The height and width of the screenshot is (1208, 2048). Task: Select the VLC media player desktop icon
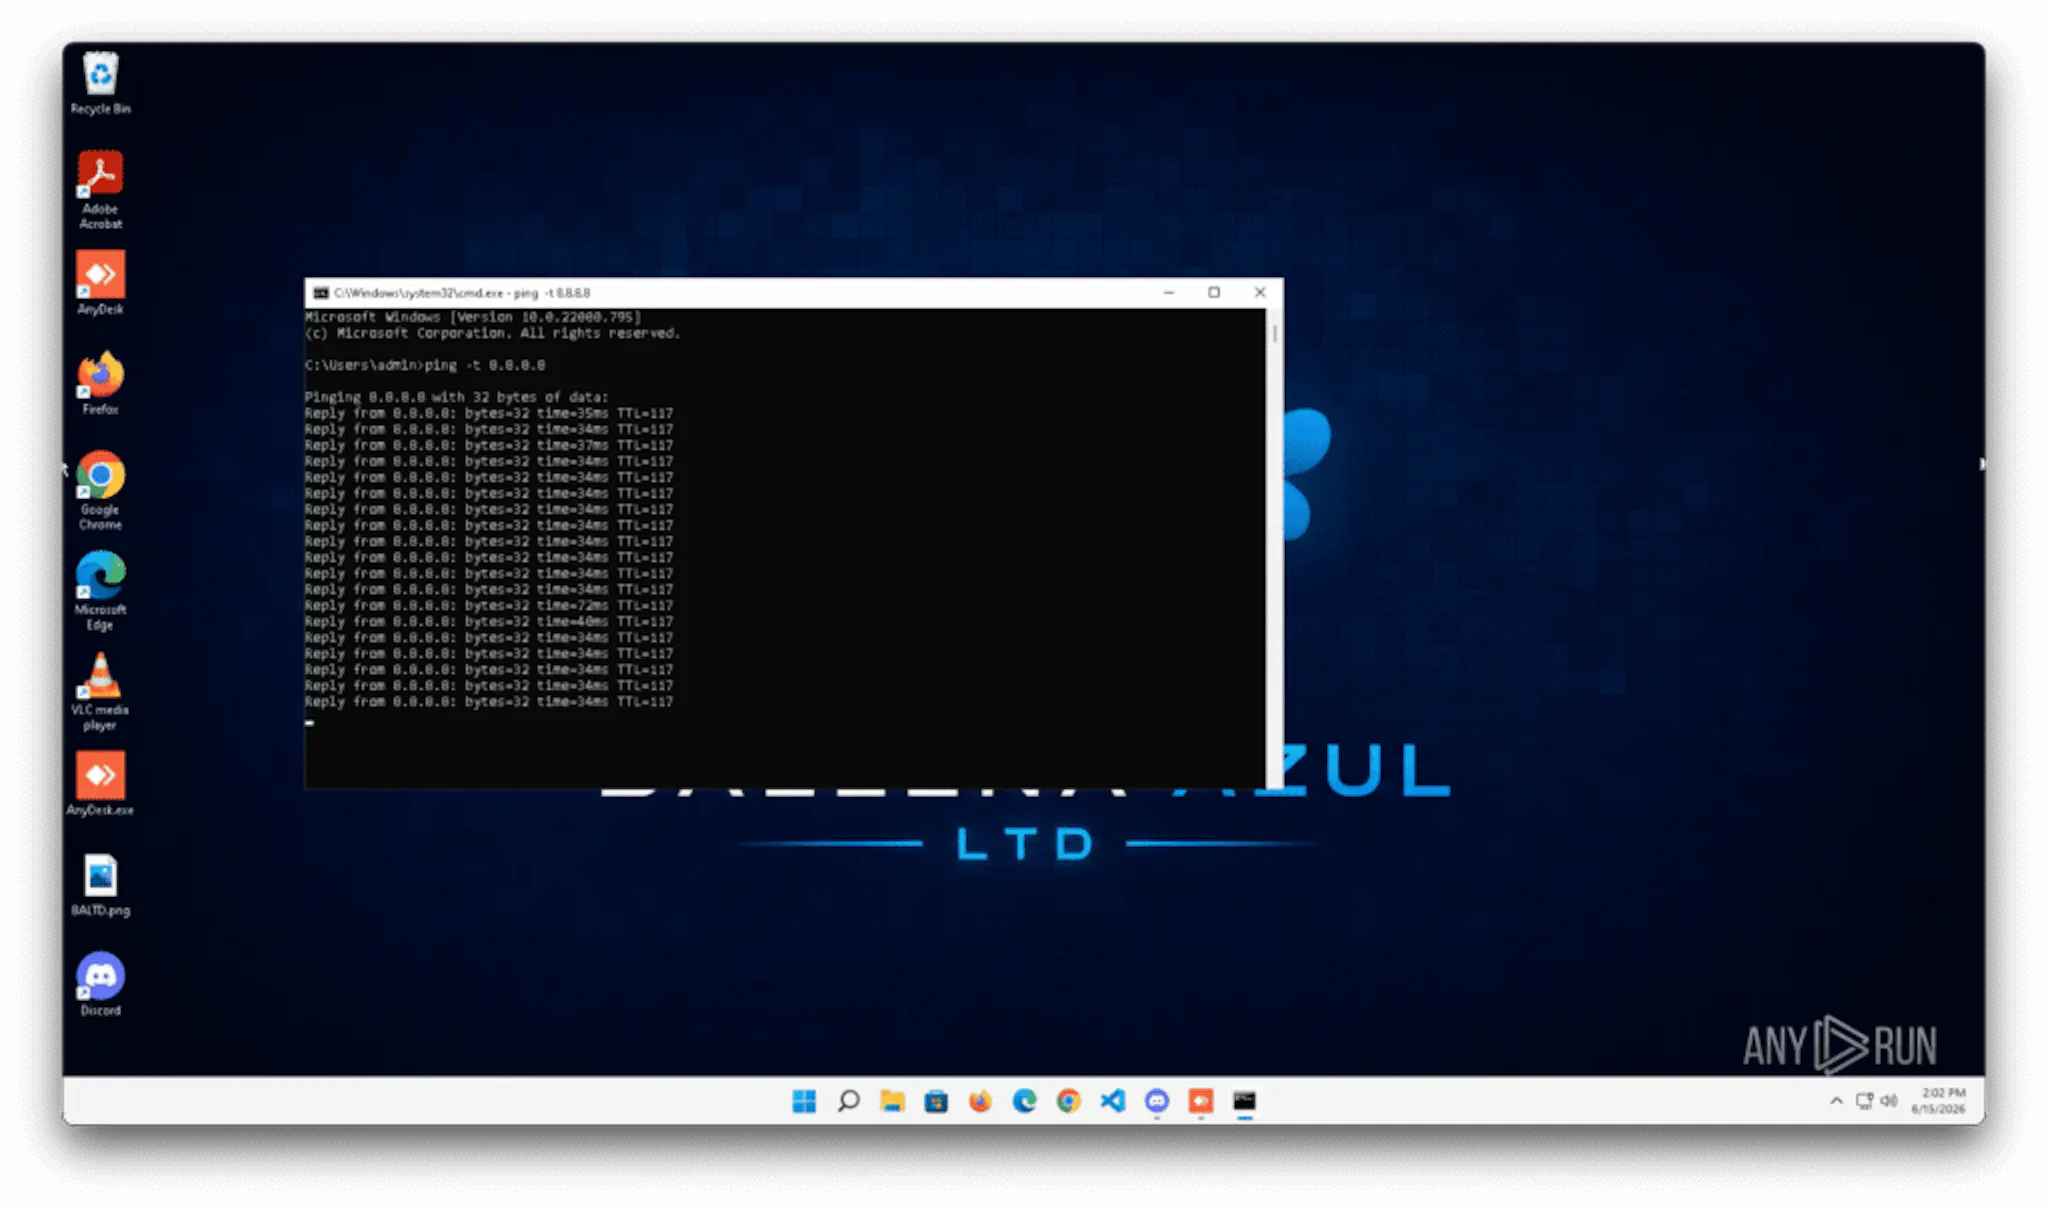pos(100,691)
